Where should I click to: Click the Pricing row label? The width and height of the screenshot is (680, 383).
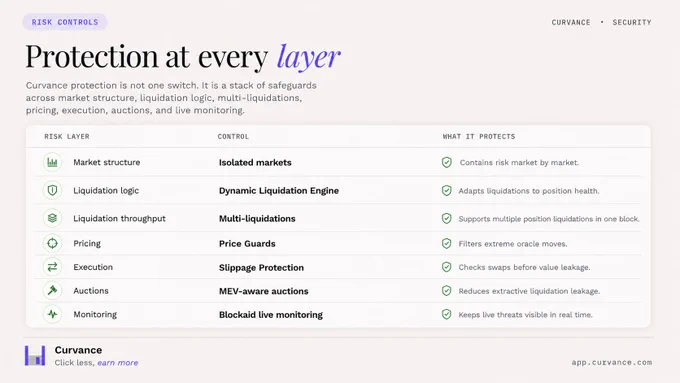tap(87, 243)
